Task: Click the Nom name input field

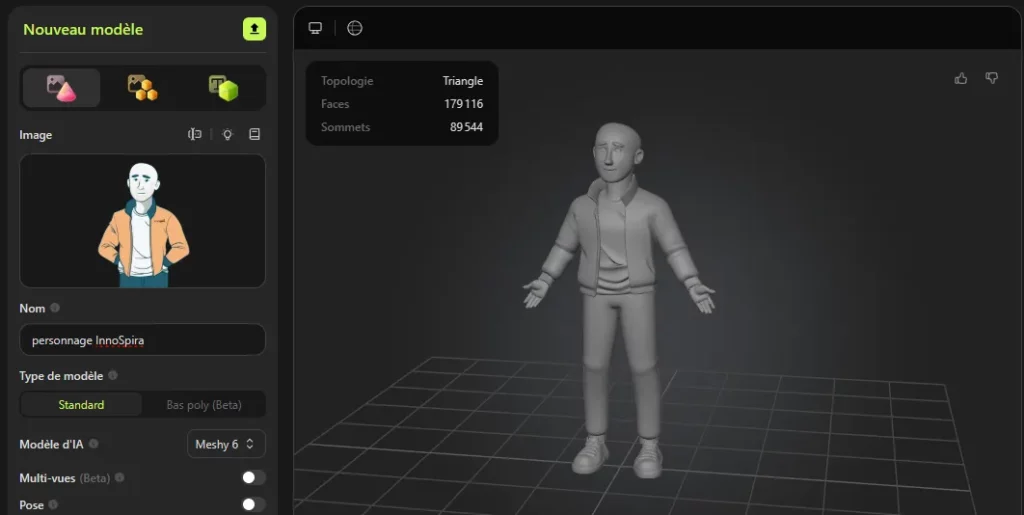Action: (x=142, y=340)
